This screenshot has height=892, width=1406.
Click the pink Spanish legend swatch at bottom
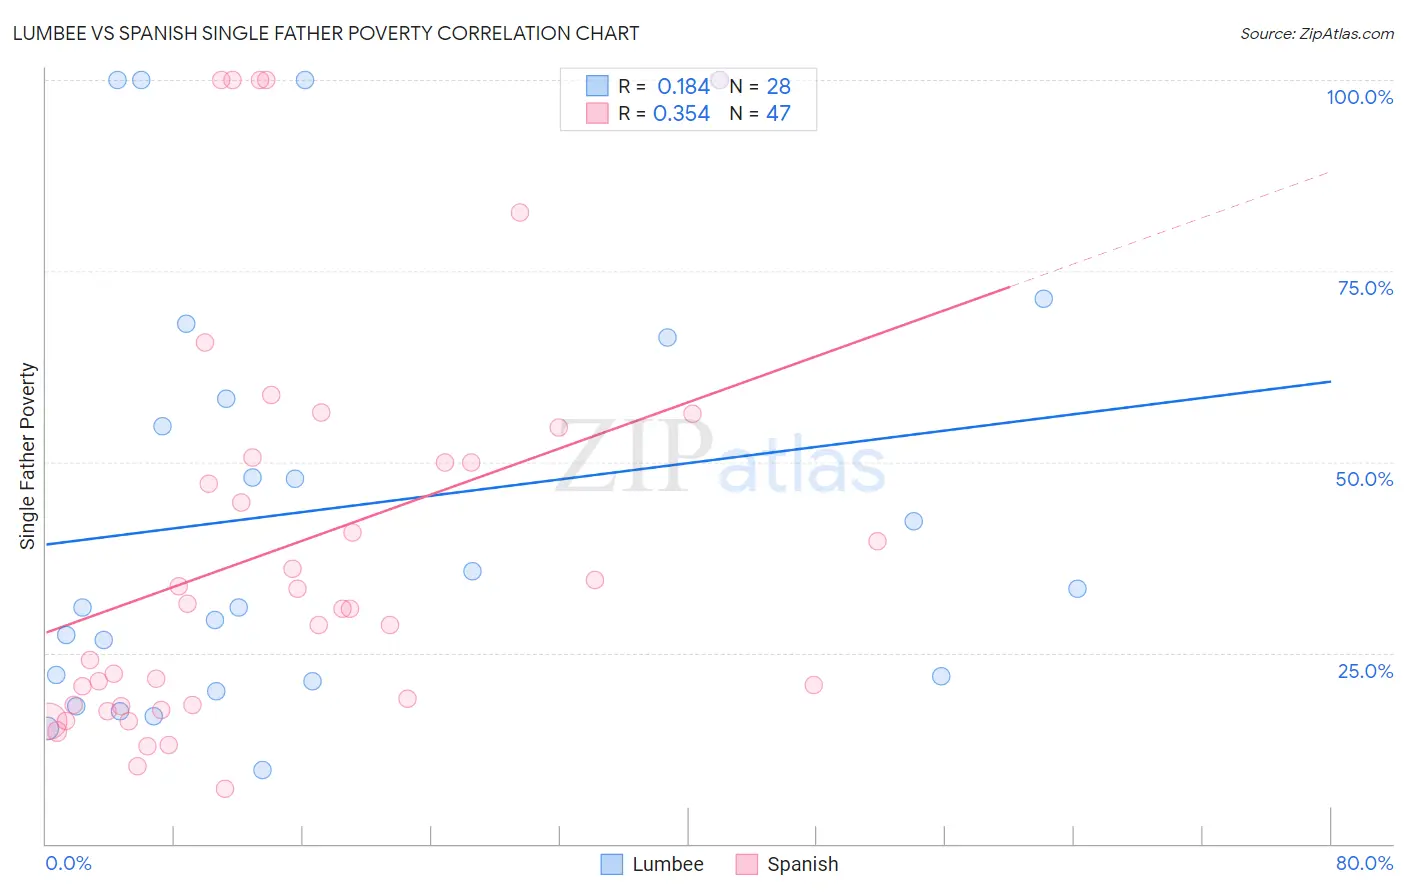click(x=747, y=864)
